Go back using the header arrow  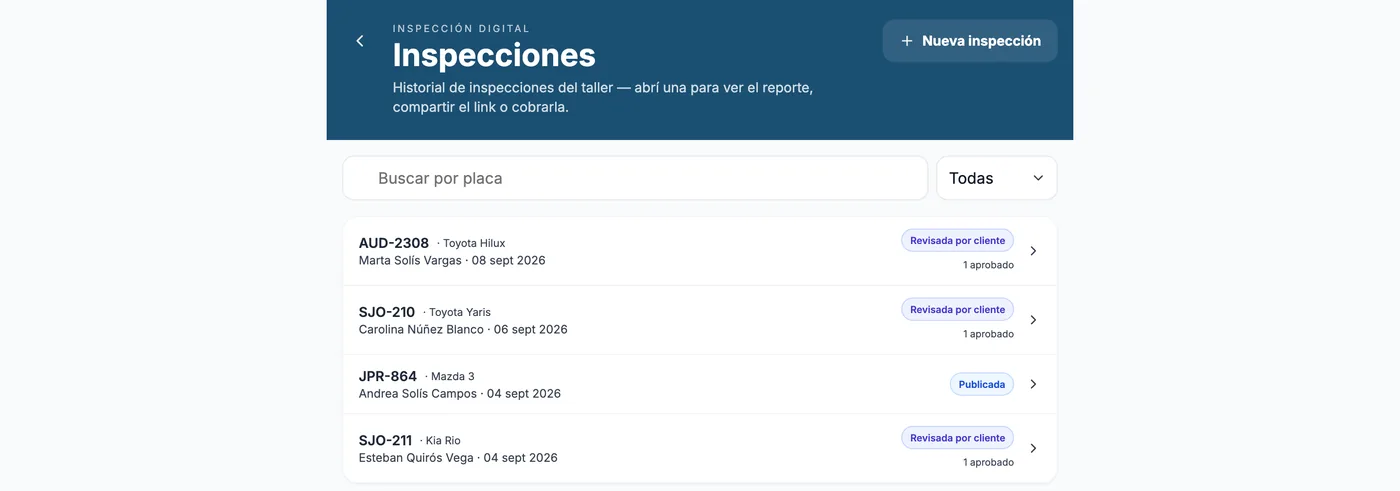[x=360, y=41]
